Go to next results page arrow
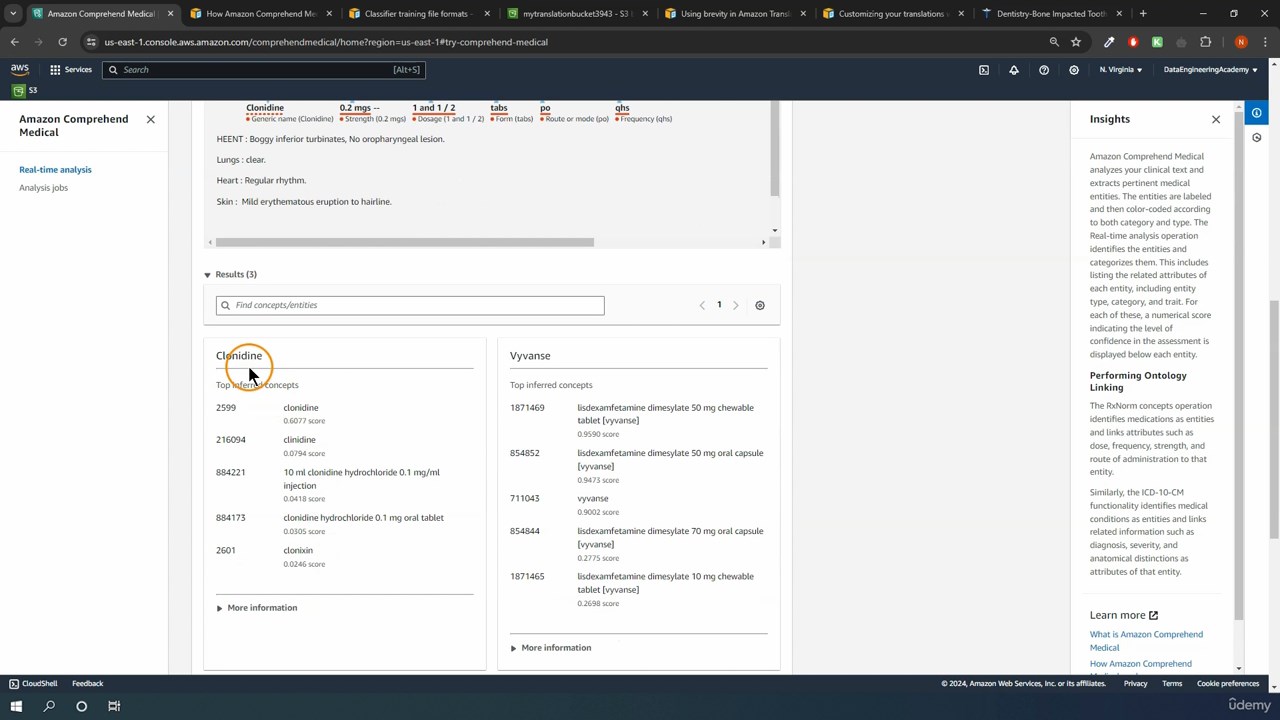The width and height of the screenshot is (1280, 720). pos(736,305)
